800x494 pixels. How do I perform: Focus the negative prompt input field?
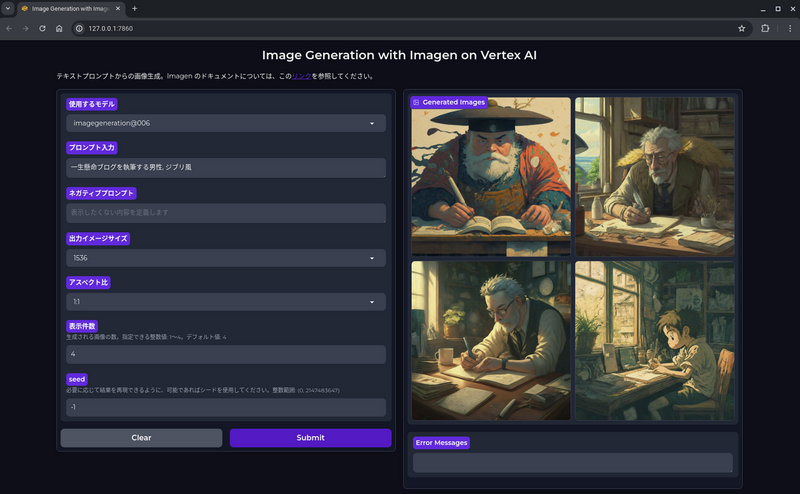click(x=226, y=213)
